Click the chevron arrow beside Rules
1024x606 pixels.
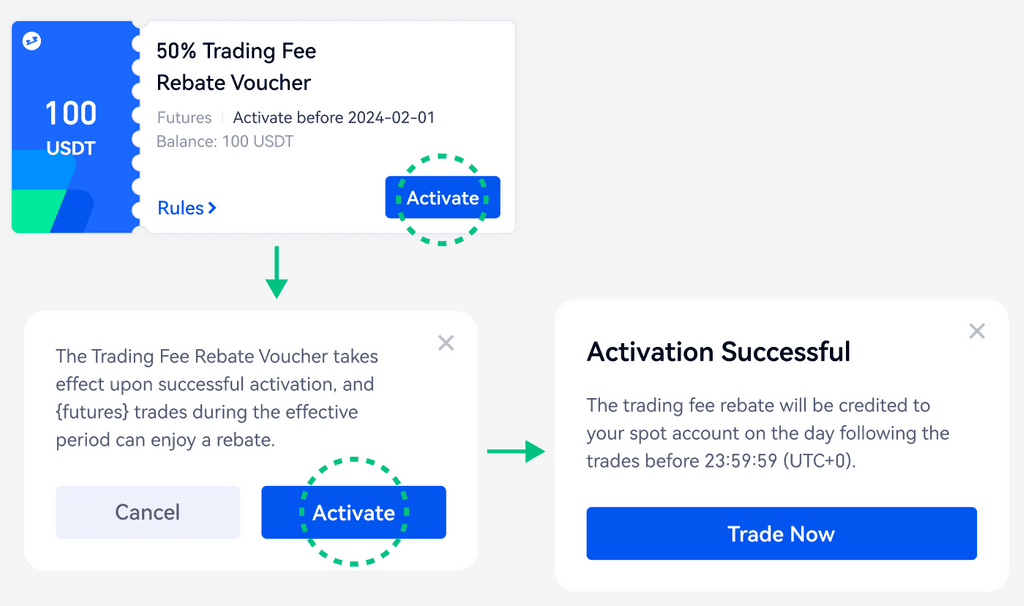tap(212, 208)
